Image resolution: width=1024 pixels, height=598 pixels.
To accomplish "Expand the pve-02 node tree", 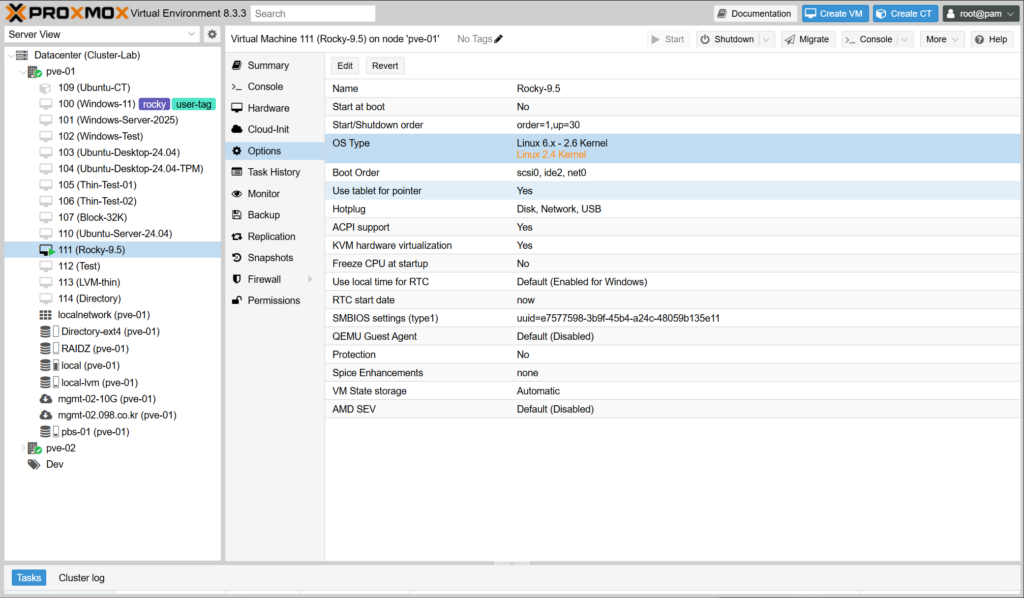I will coord(23,448).
